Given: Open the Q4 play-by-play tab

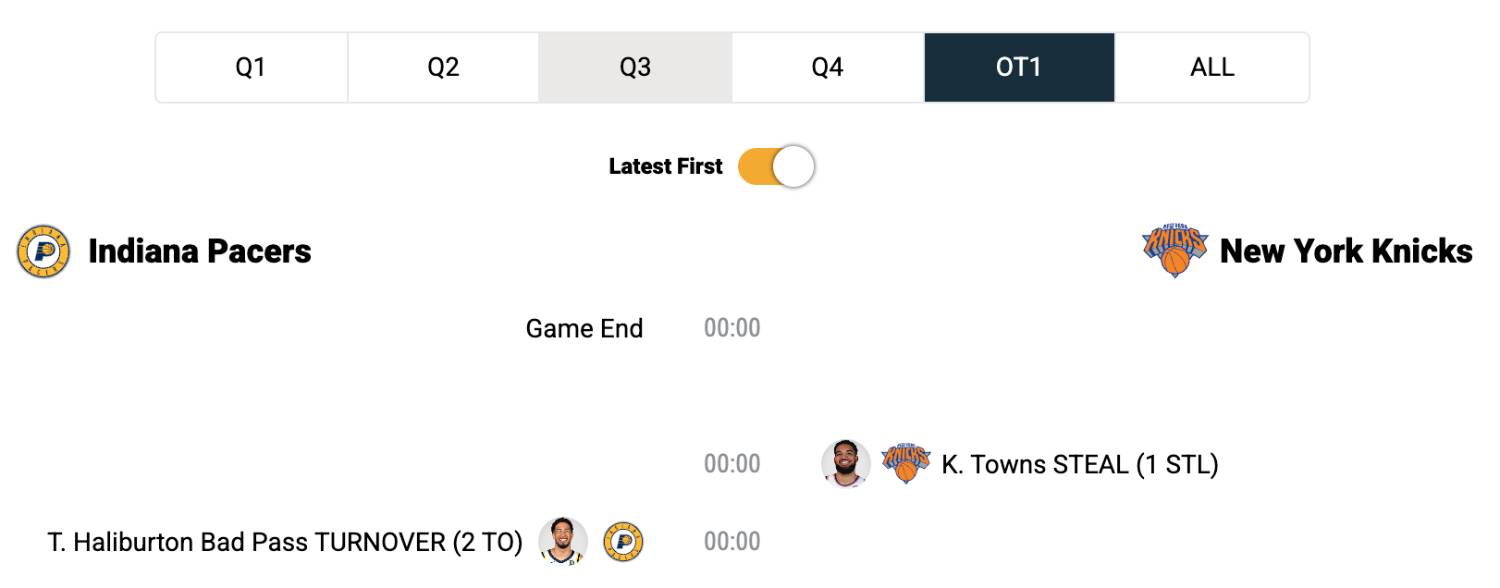Looking at the screenshot, I should [827, 67].
